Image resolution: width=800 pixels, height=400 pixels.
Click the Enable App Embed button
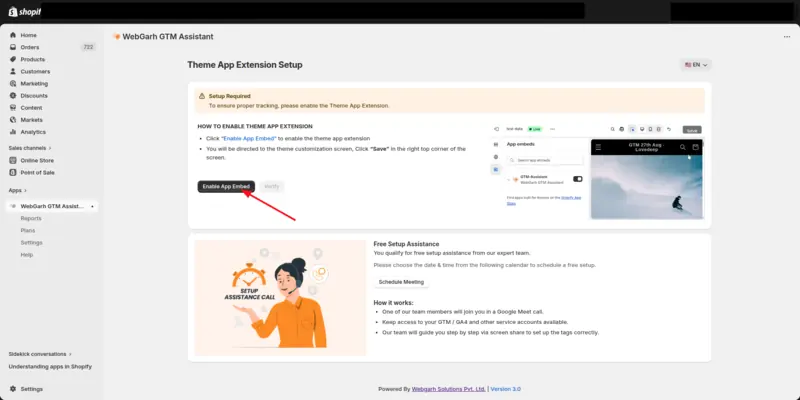226,187
